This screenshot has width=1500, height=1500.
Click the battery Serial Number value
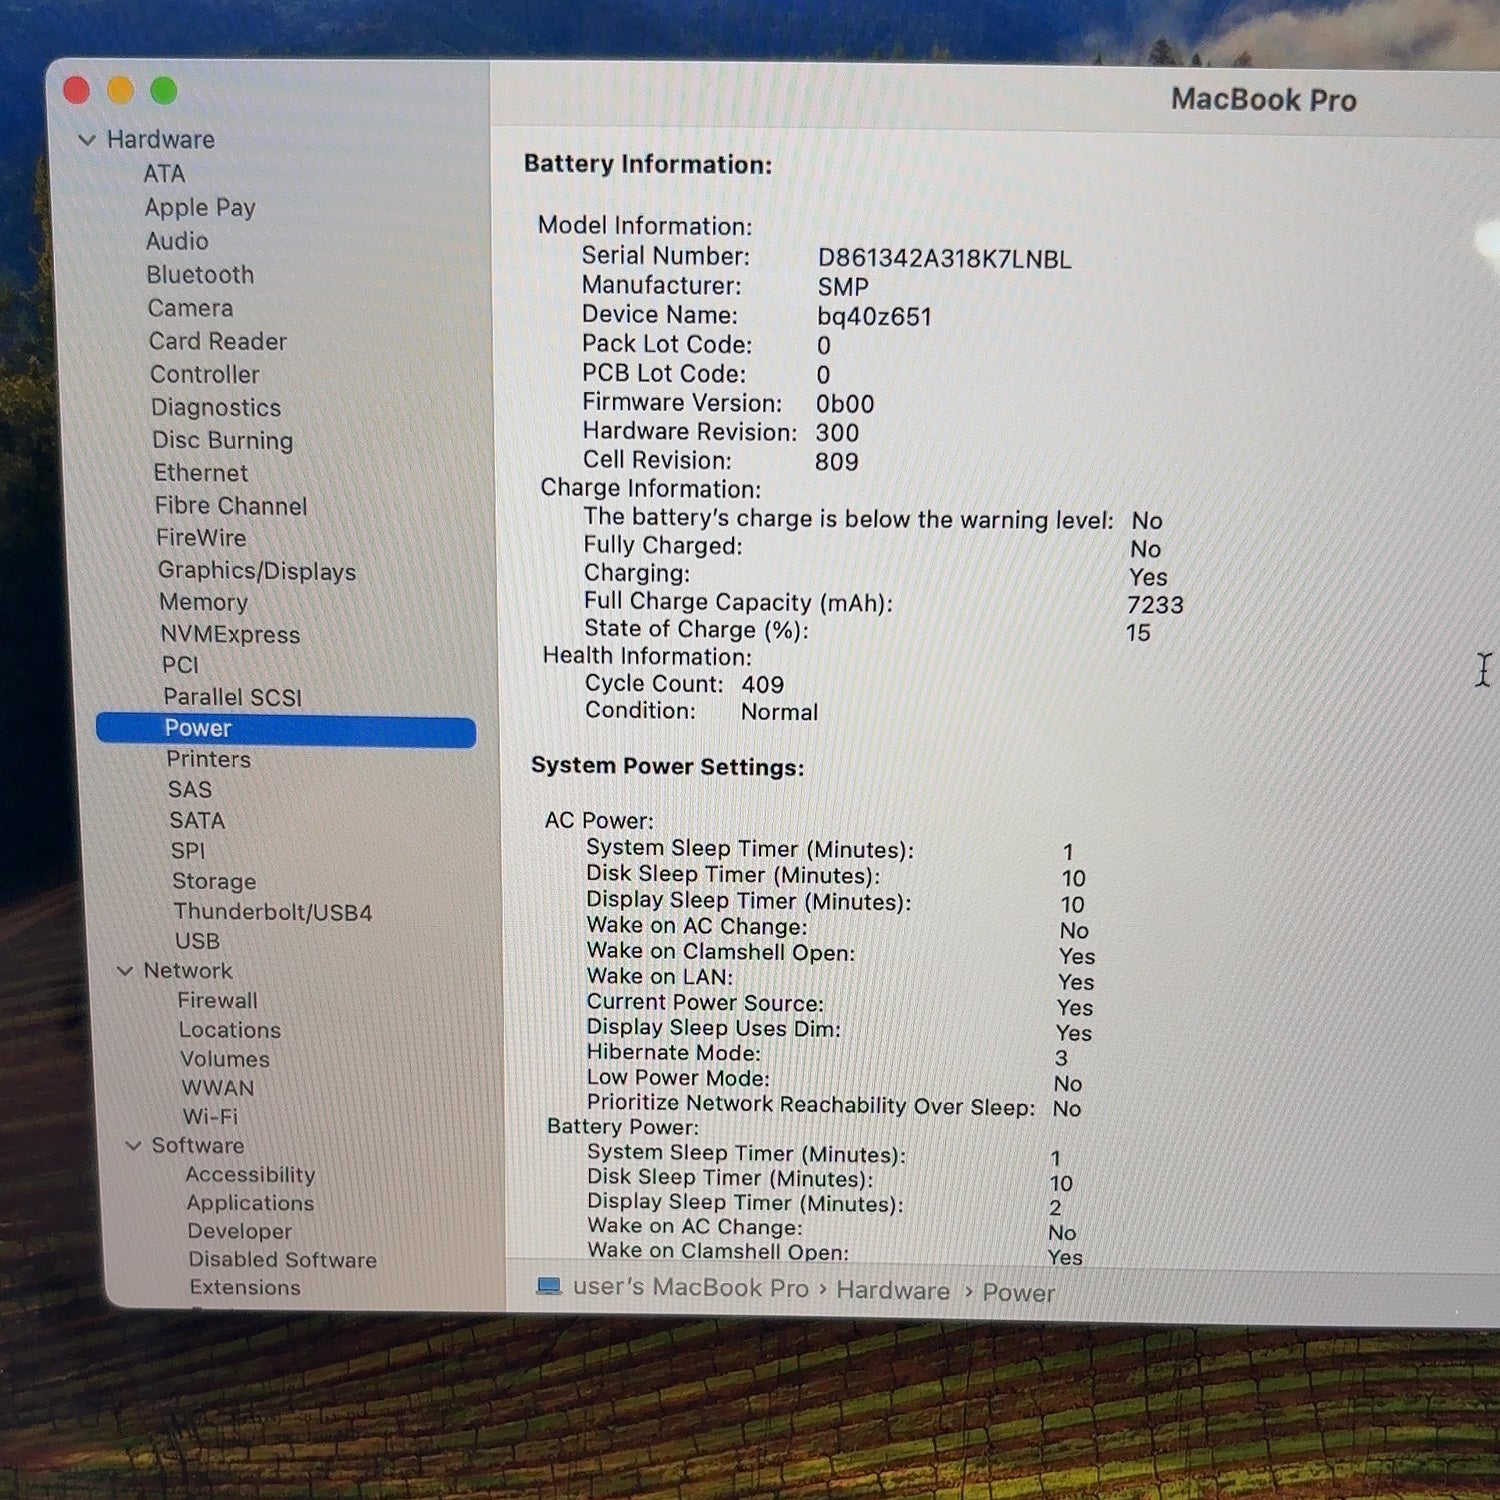pyautogui.click(x=944, y=259)
